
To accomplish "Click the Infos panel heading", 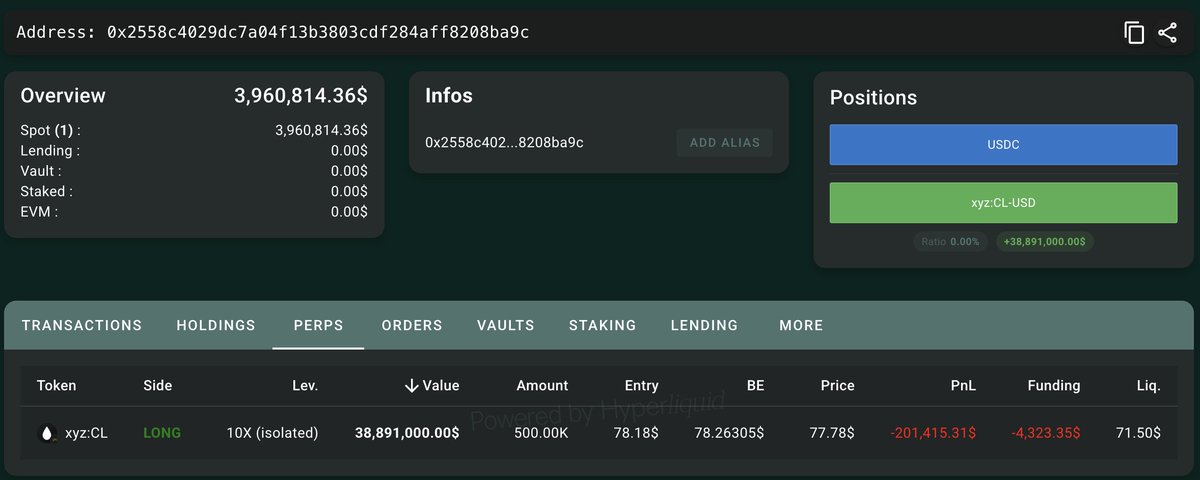I will 449,96.
